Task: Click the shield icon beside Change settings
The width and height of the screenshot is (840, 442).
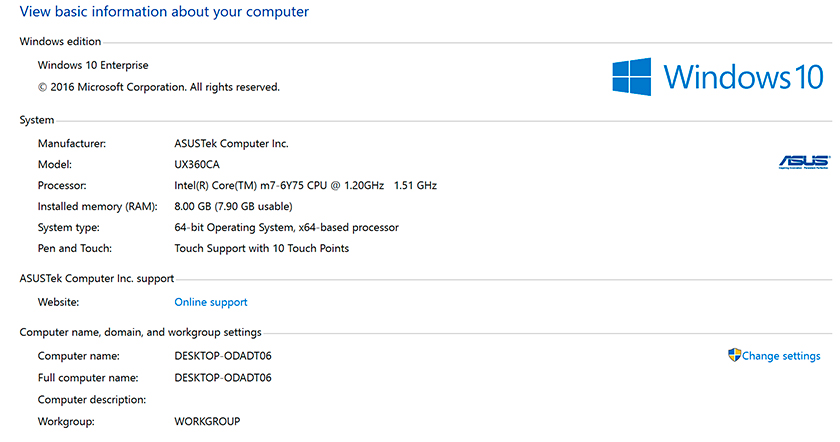Action: tap(734, 355)
